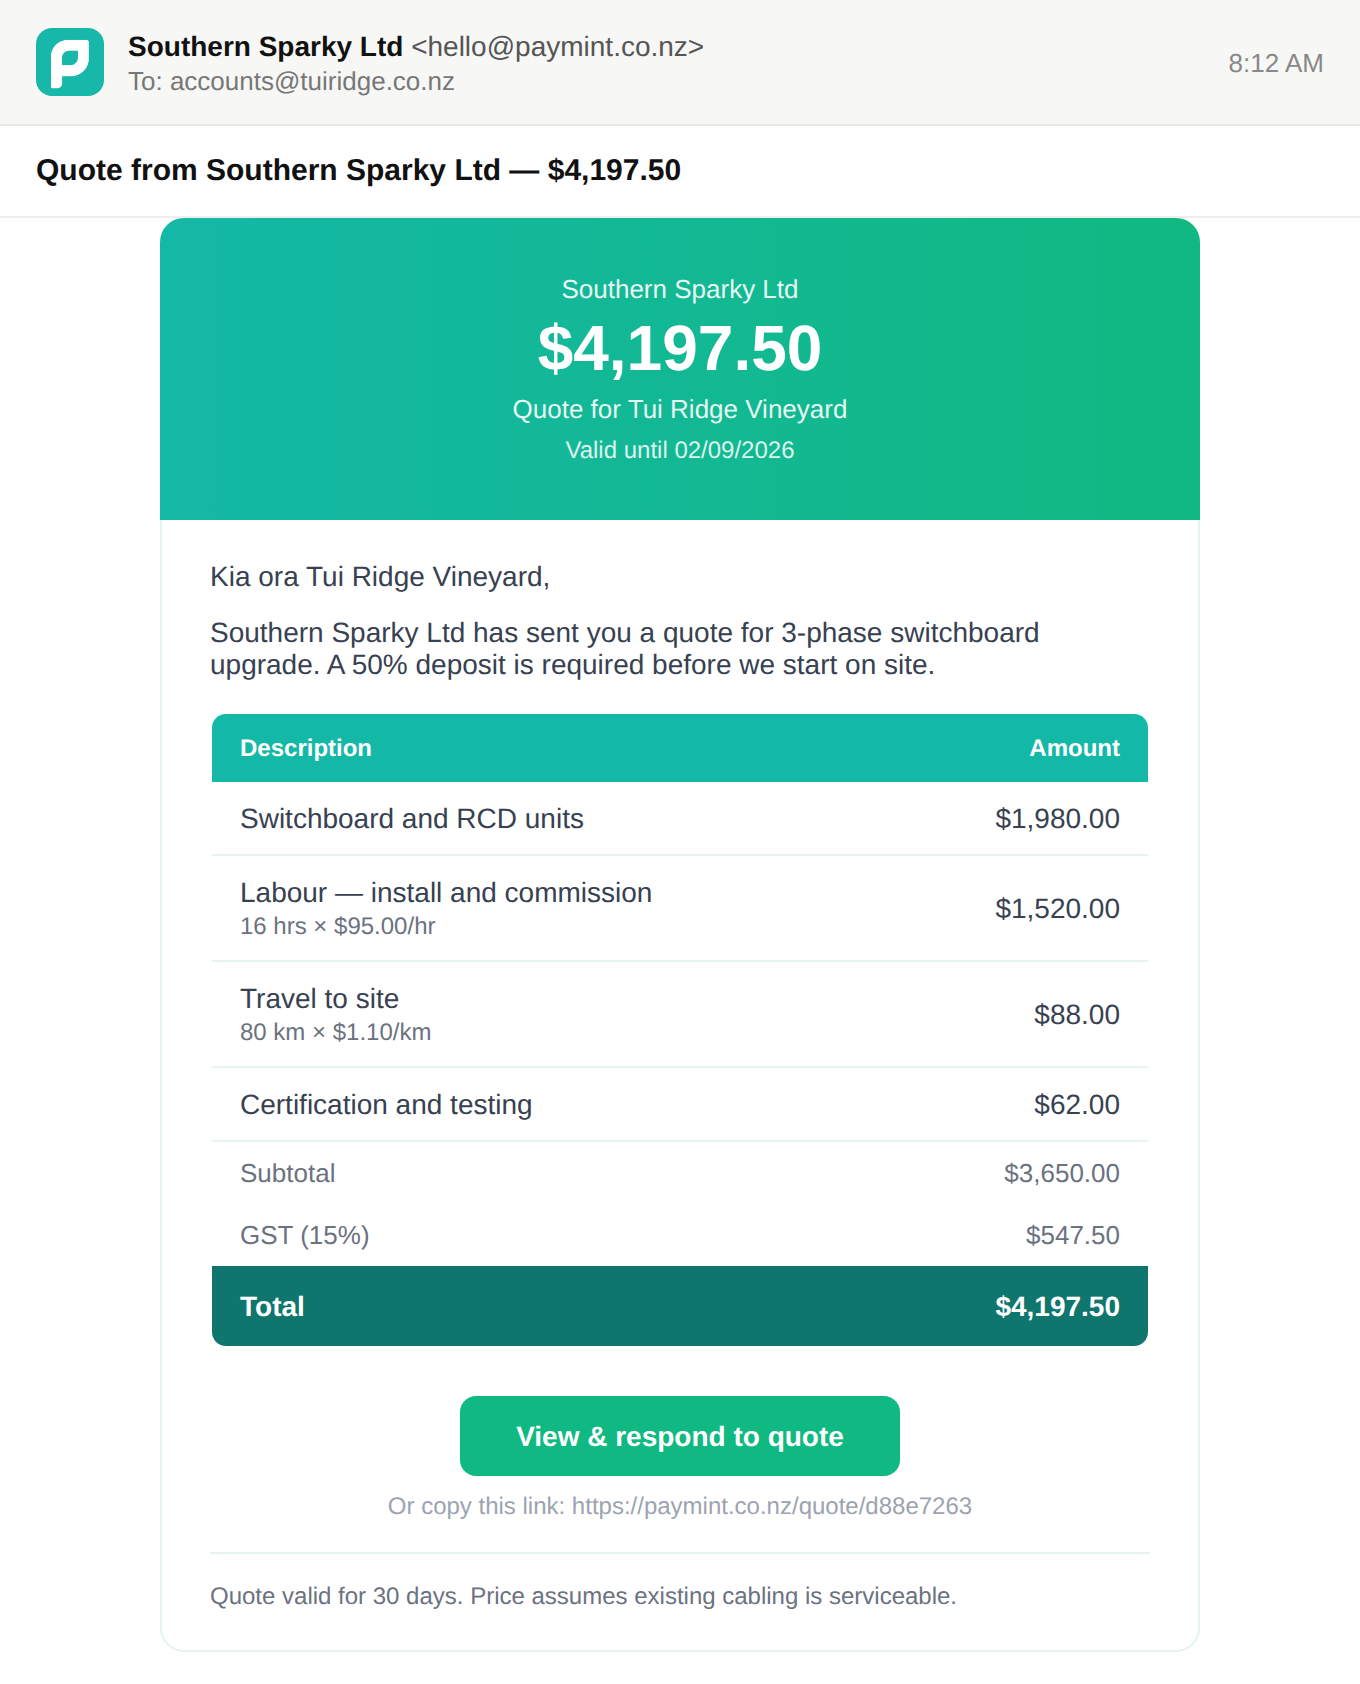
Task: Click the View & respond to quote button
Action: 680,1436
